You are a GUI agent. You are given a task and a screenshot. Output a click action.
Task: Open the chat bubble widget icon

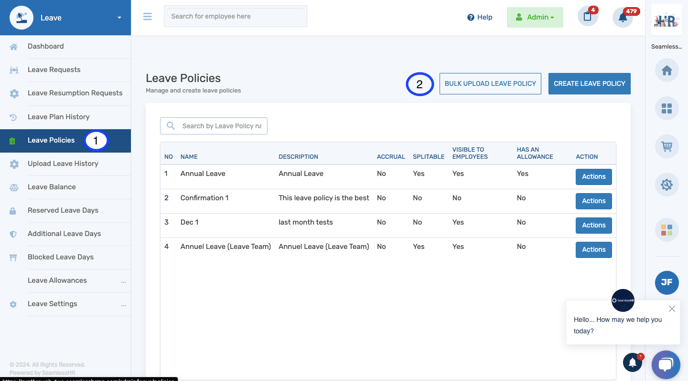666,364
